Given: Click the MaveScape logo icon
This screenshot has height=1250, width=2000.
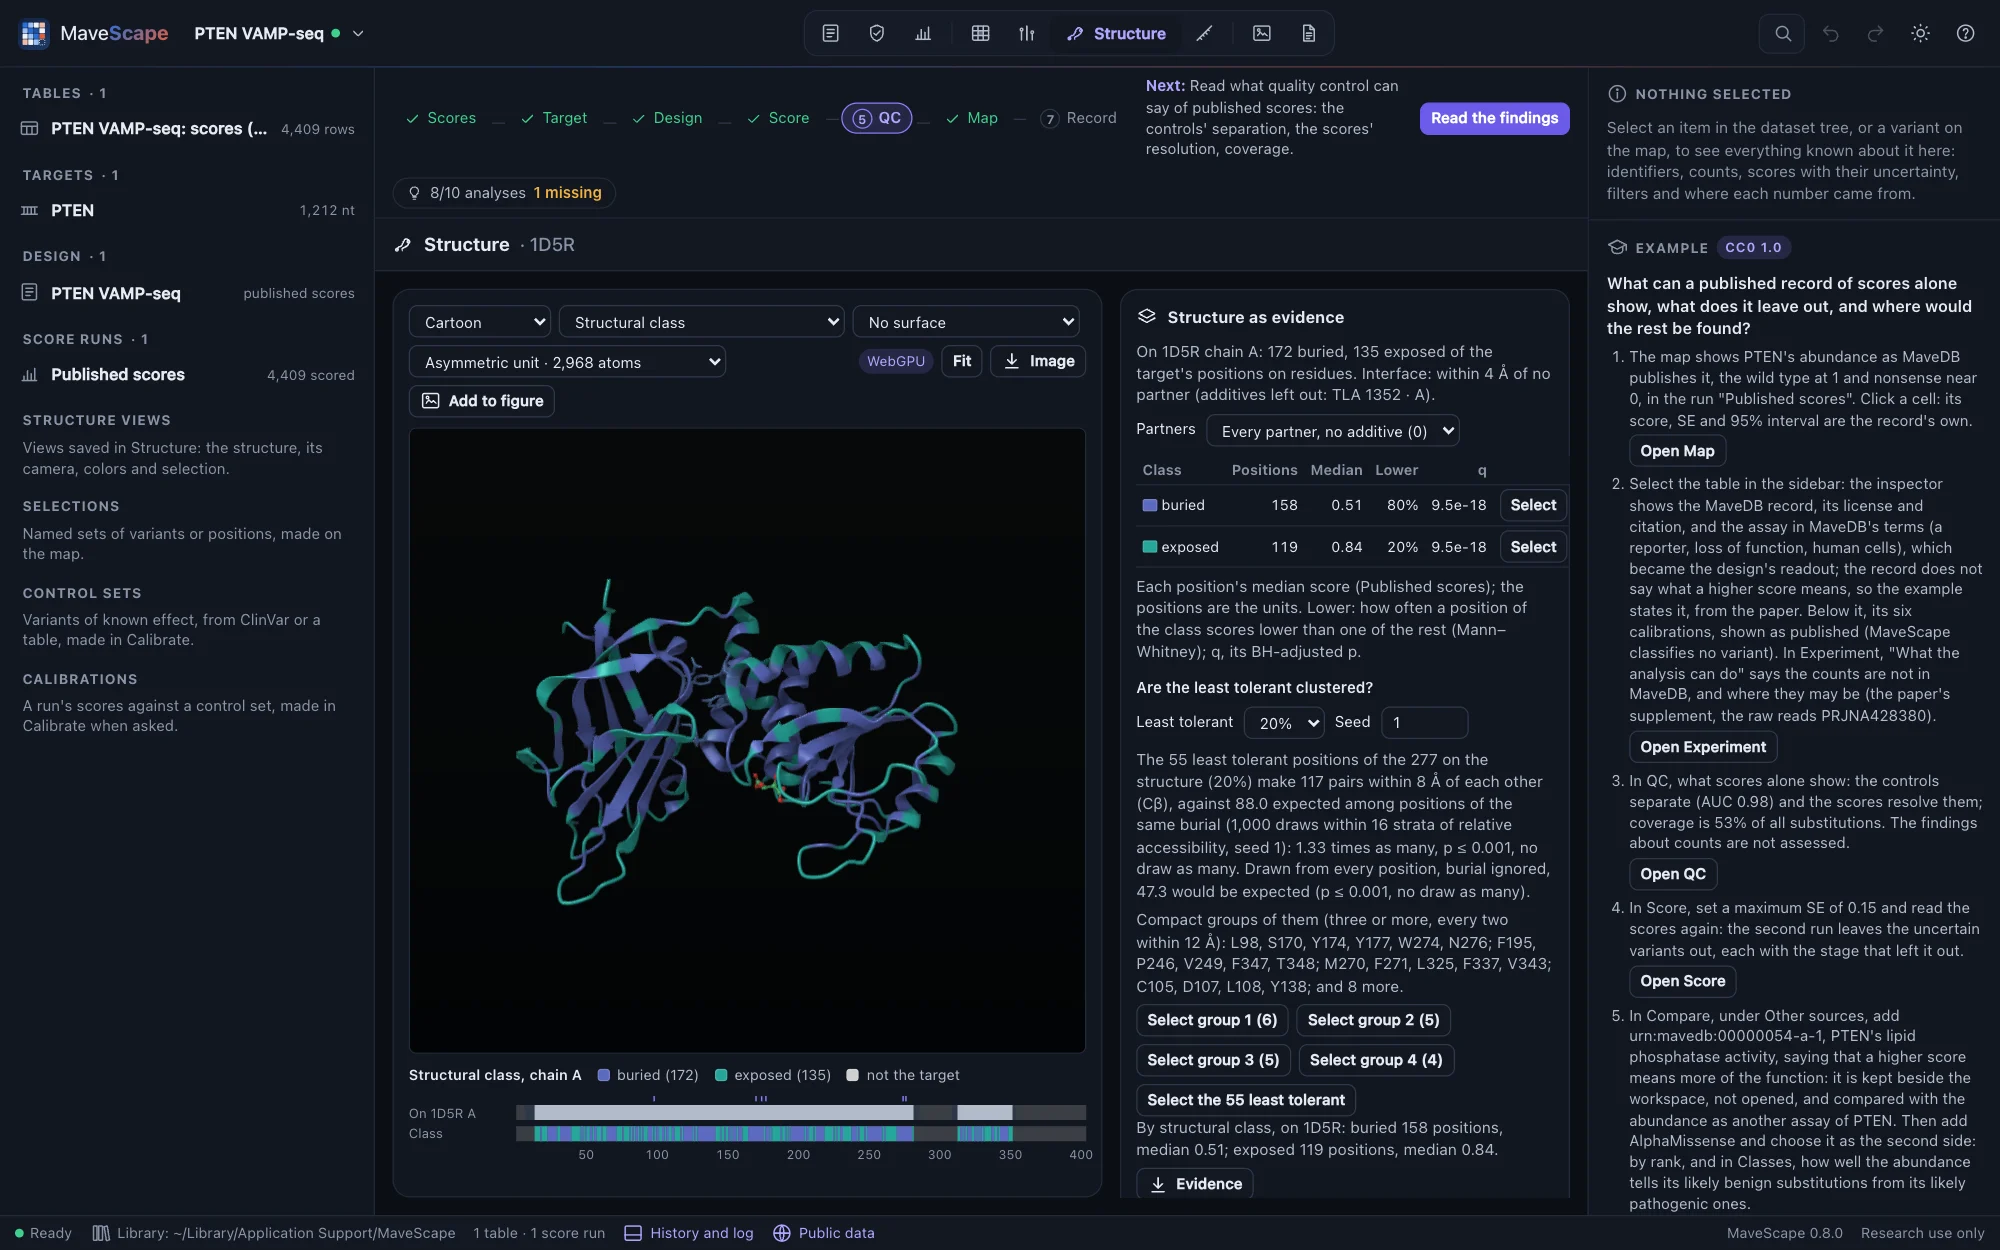Looking at the screenshot, I should (x=34, y=33).
